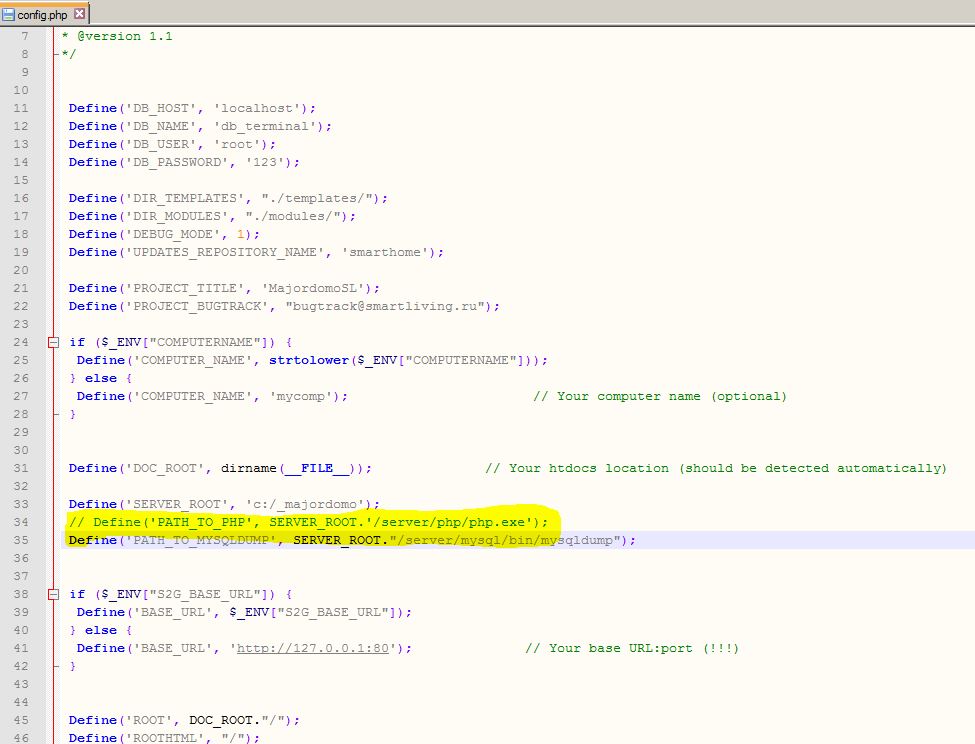975x744 pixels.
Task: Select the config.php tab label
Action: coord(44,14)
